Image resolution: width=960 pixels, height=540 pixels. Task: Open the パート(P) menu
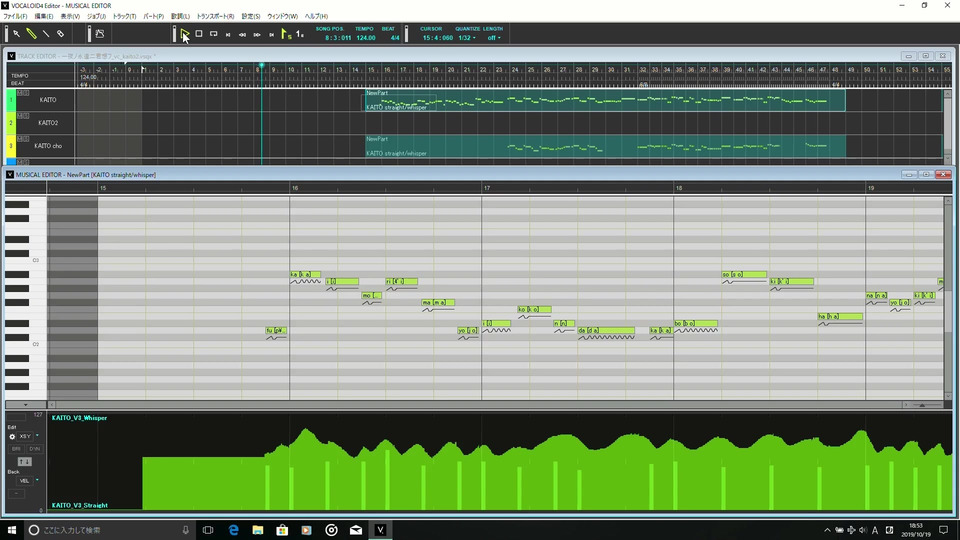pos(153,17)
